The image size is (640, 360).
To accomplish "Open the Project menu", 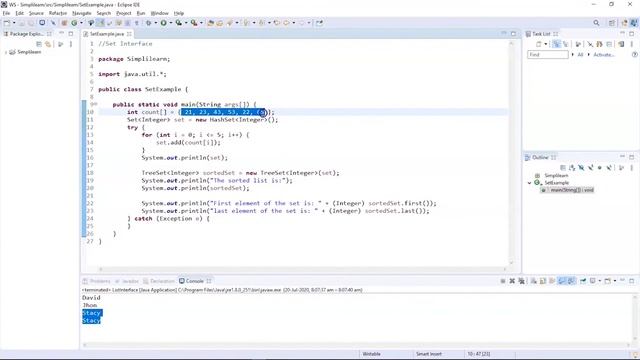I will pyautogui.click(x=124, y=13).
